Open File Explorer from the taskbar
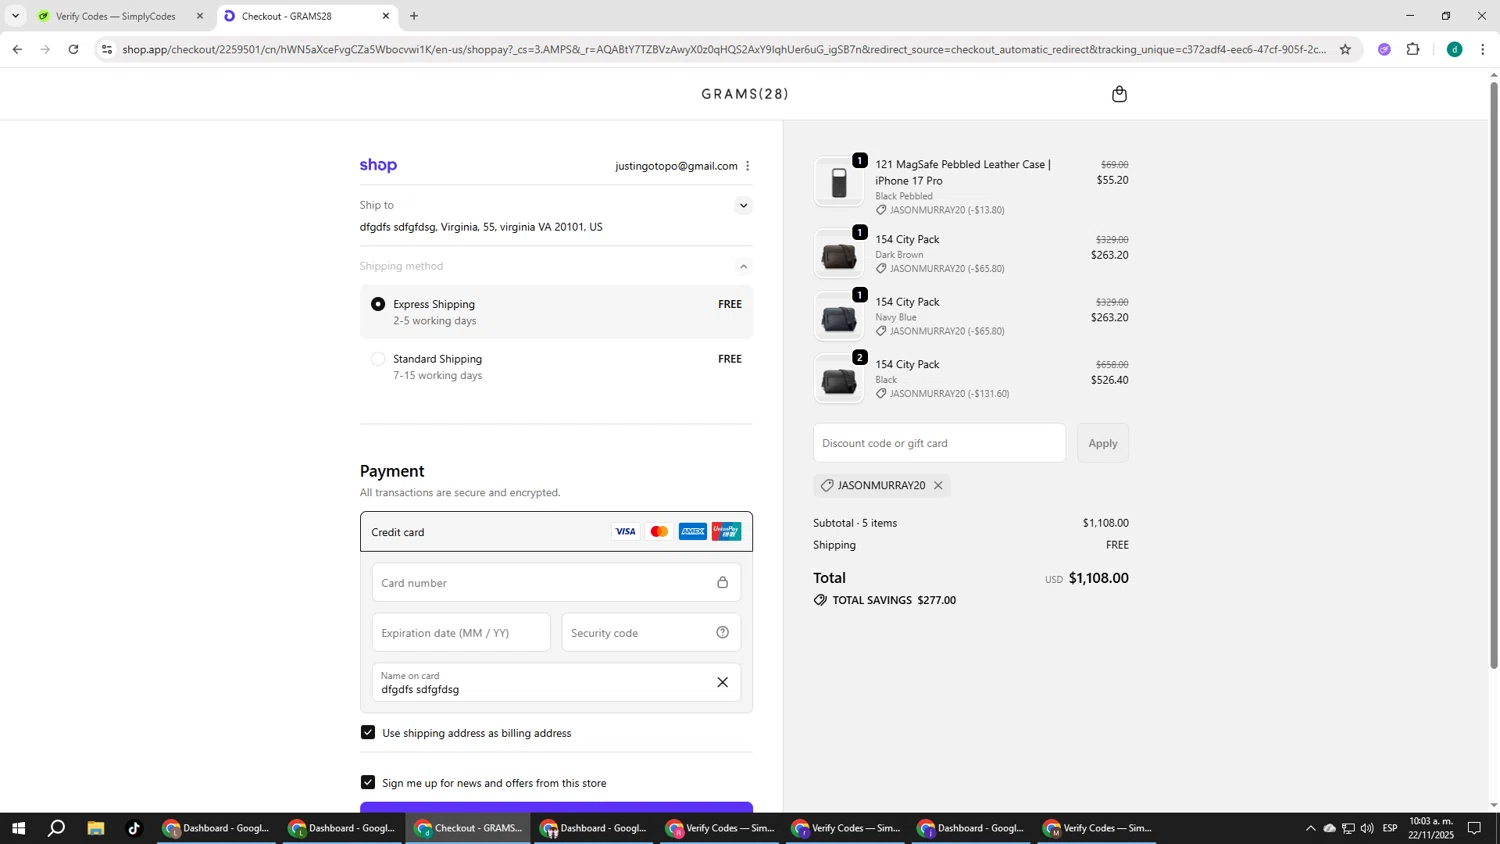Screen dimensions: 1500x844 click(96, 828)
